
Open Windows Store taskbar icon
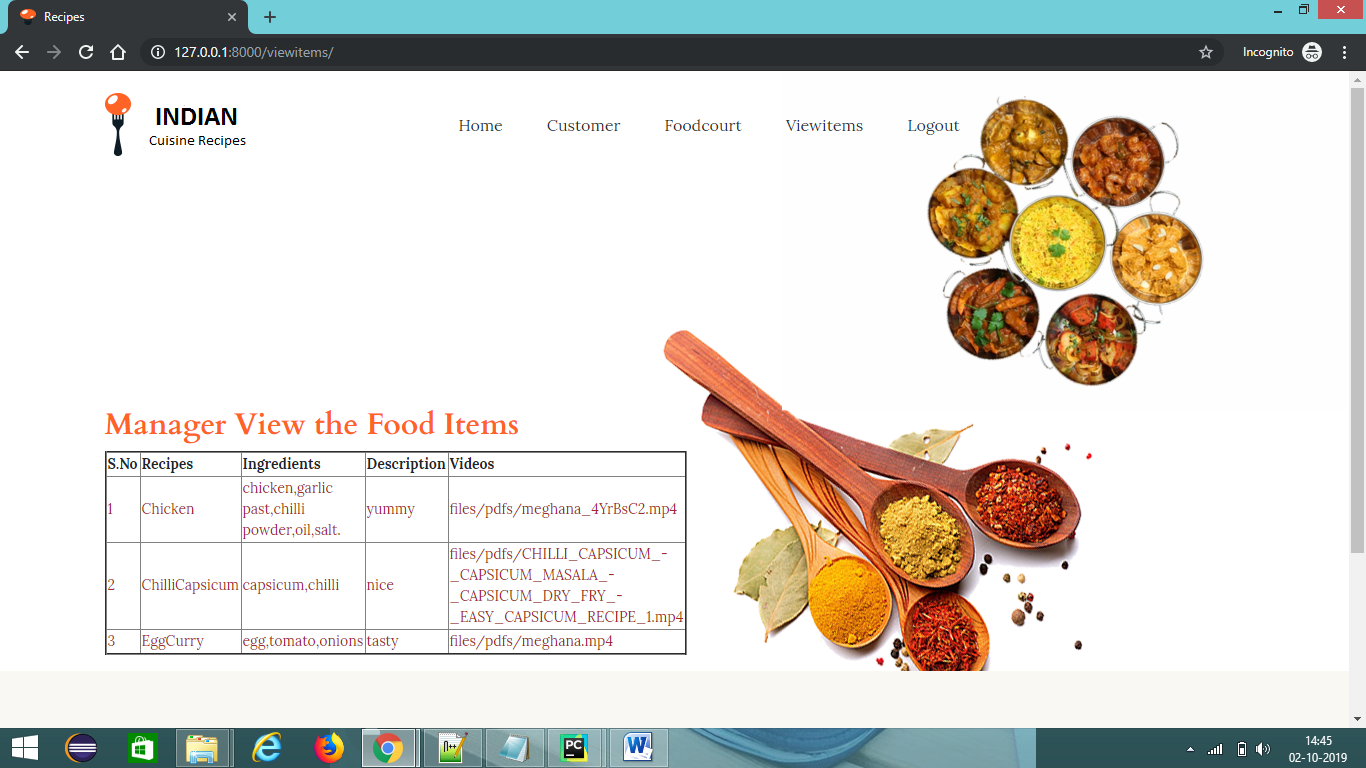tap(142, 748)
